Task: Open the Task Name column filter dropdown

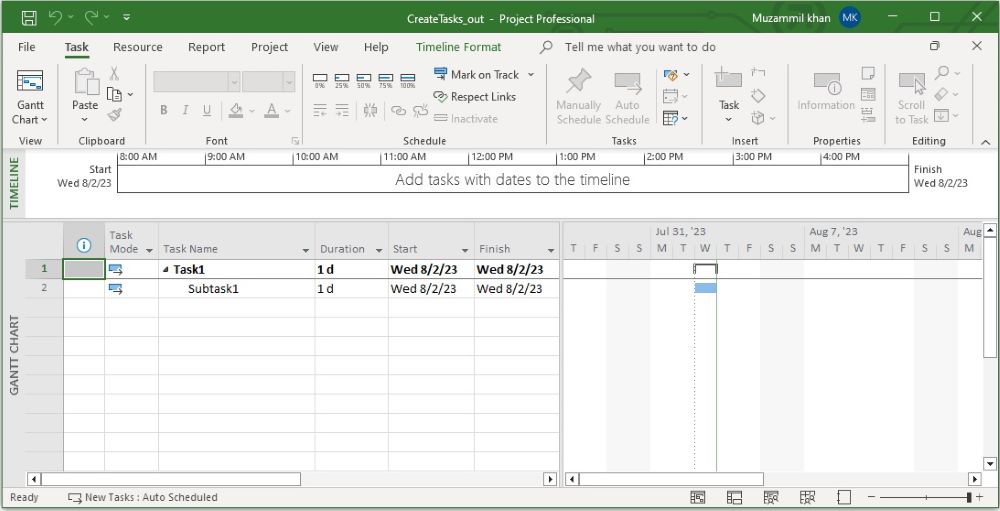Action: click(306, 250)
